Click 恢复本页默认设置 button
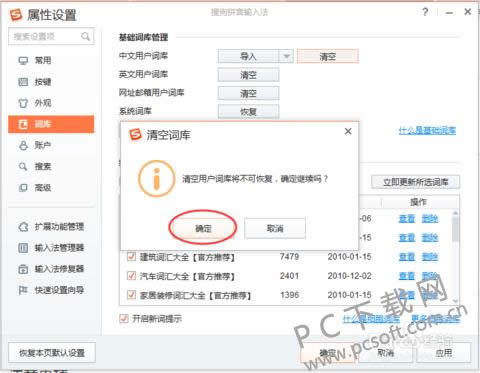The image size is (480, 373). pyautogui.click(x=52, y=353)
